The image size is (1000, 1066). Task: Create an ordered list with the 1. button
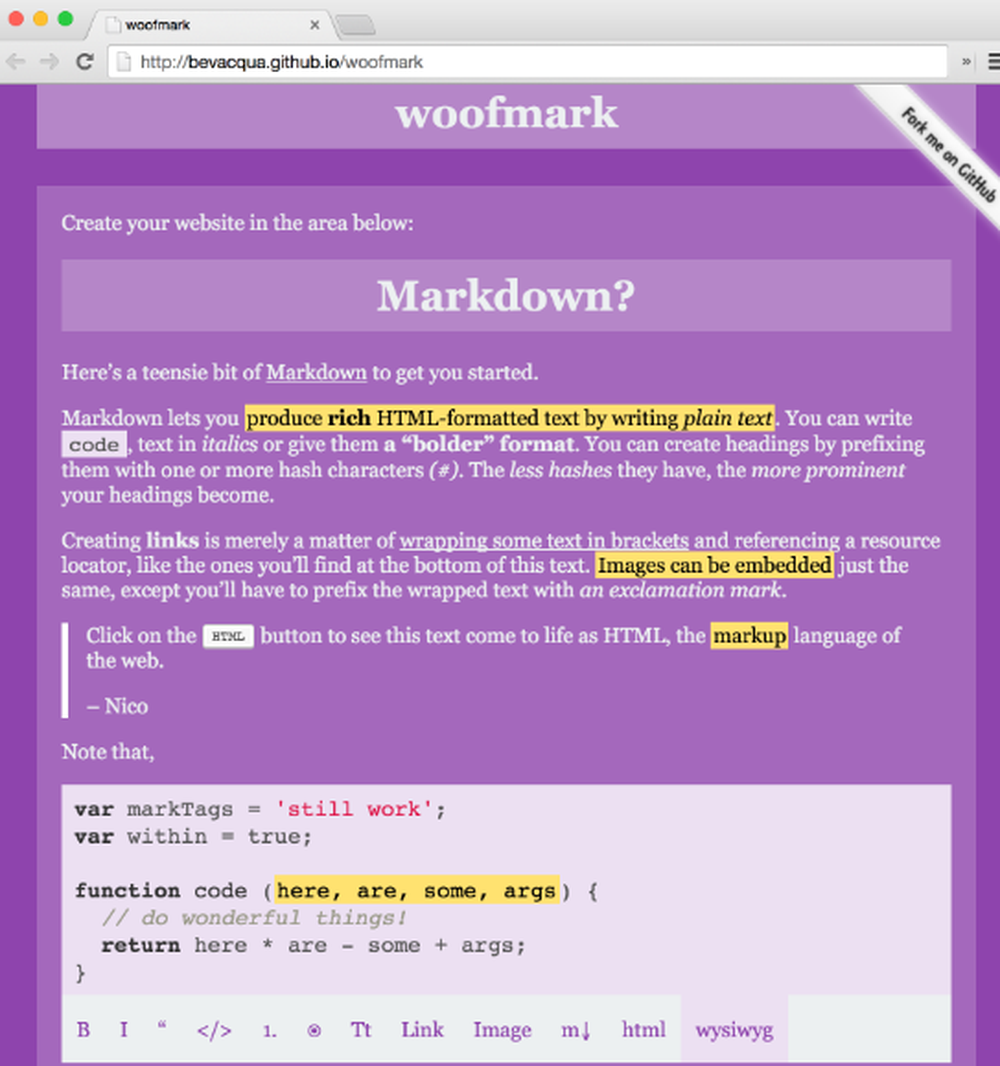coord(270,1029)
